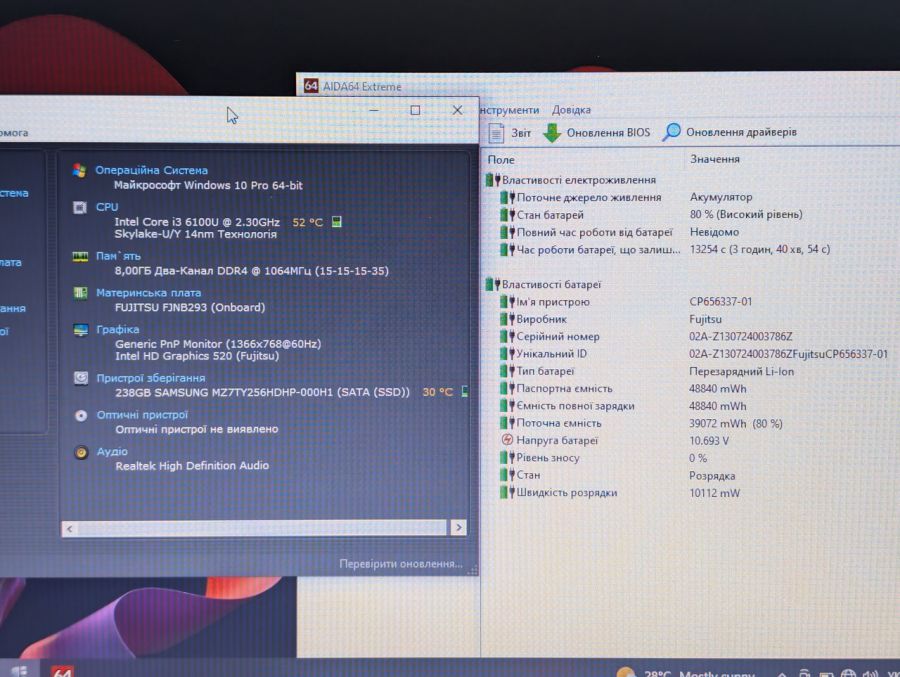Viewport: 900px width, 677px height.
Task: Click the motherboard icon beside Материнська плата
Action: pos(80,293)
